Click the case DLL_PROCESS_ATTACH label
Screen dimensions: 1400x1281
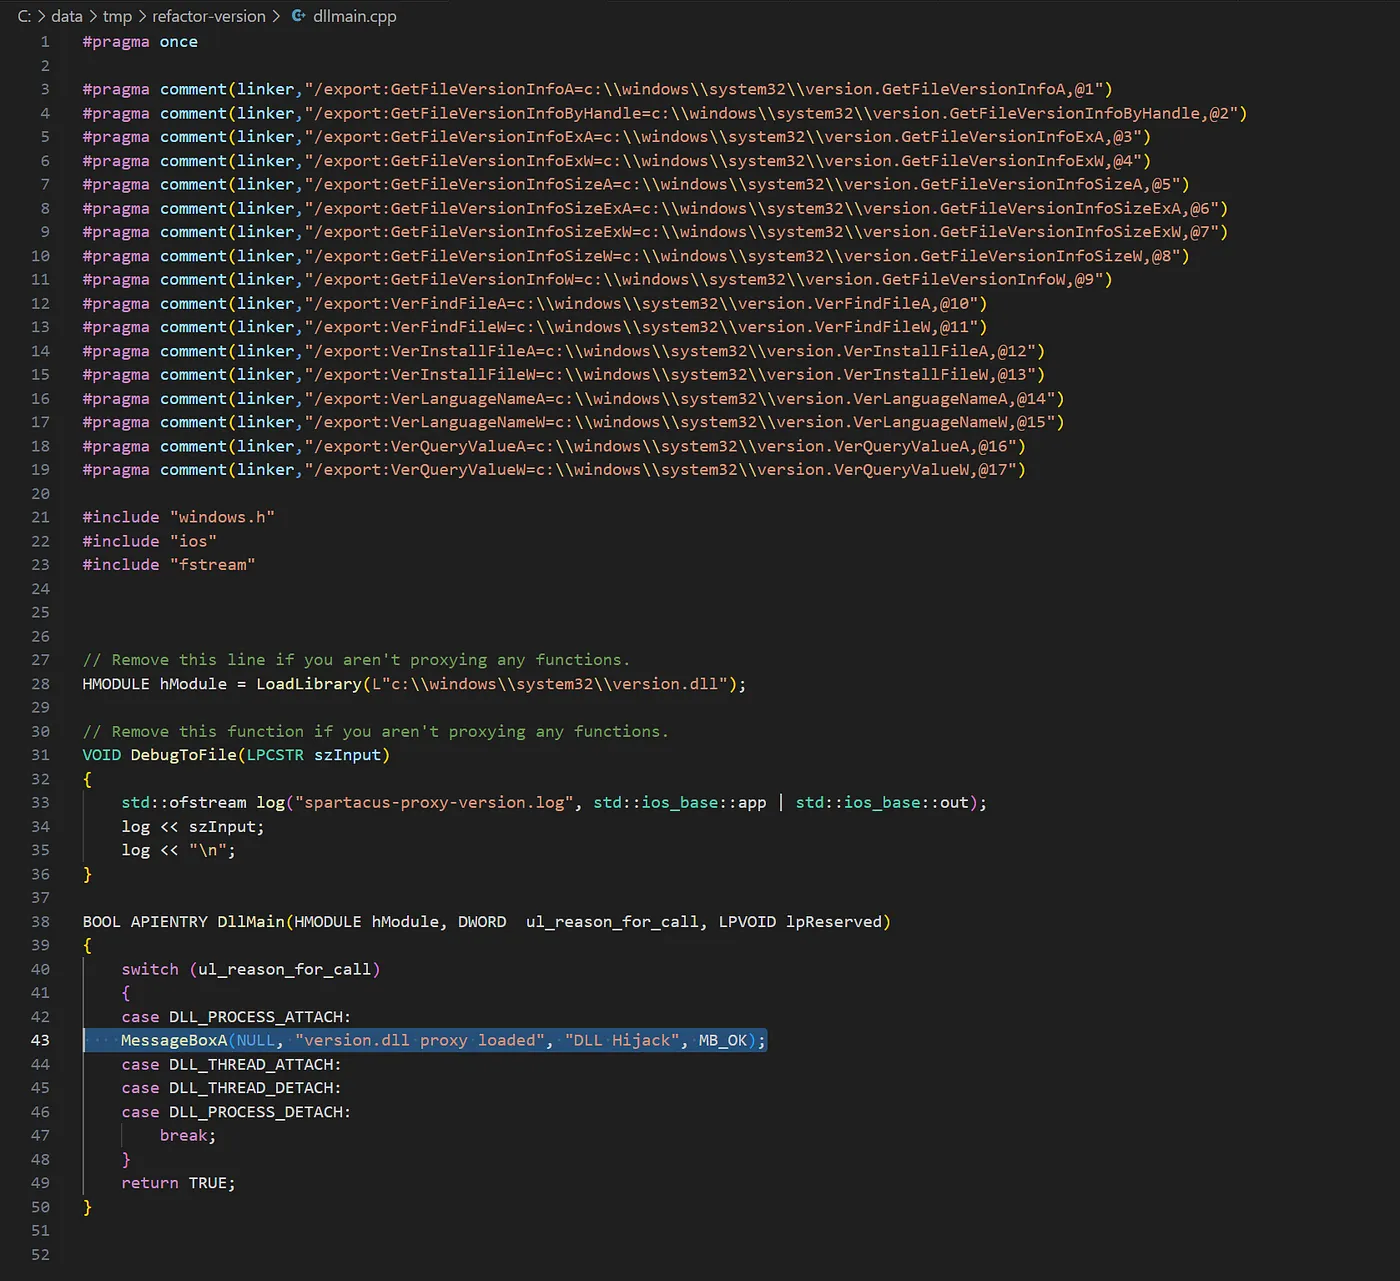236,1016
